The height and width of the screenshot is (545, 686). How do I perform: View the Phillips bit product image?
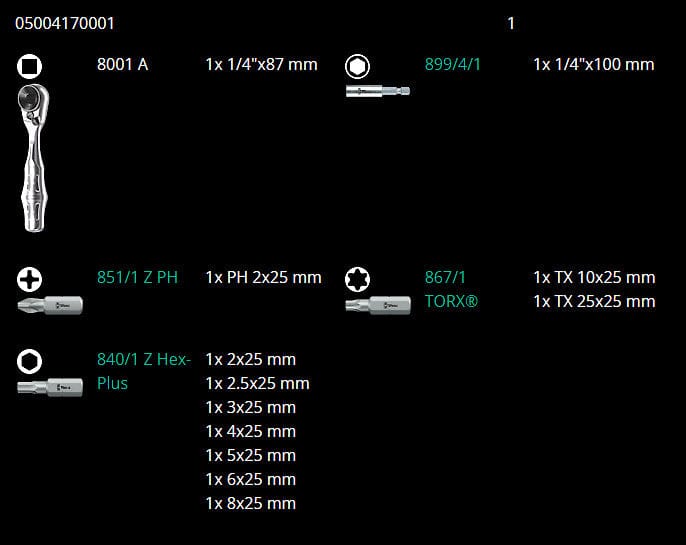coord(50,305)
